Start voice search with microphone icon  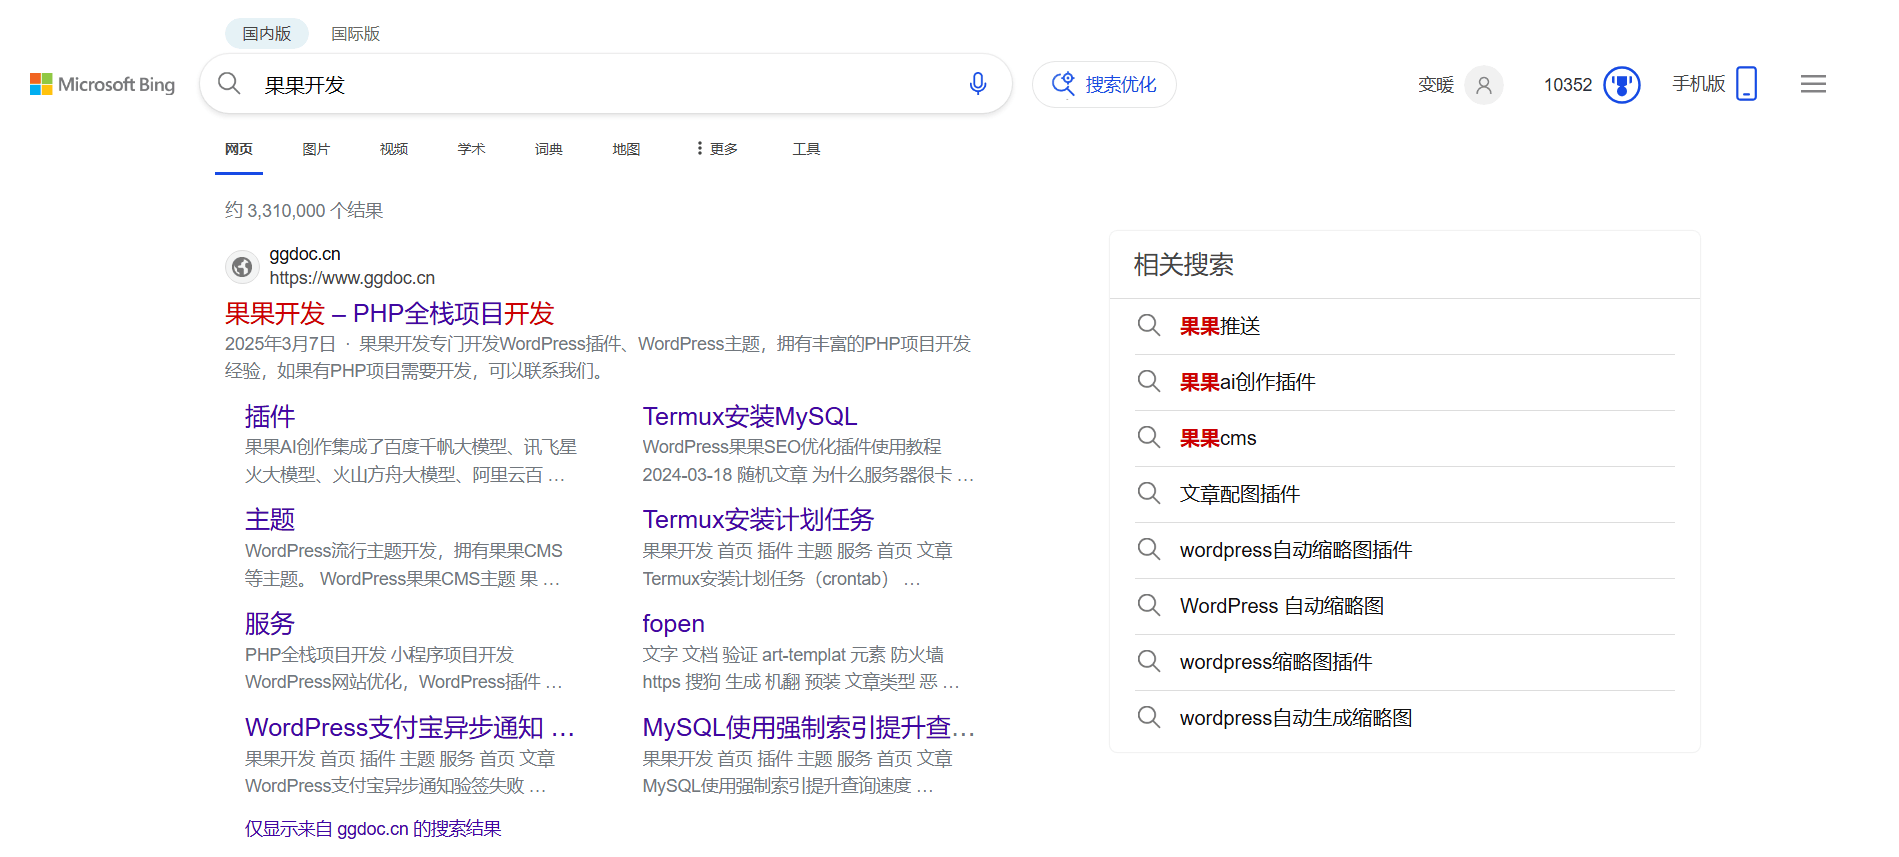978,84
